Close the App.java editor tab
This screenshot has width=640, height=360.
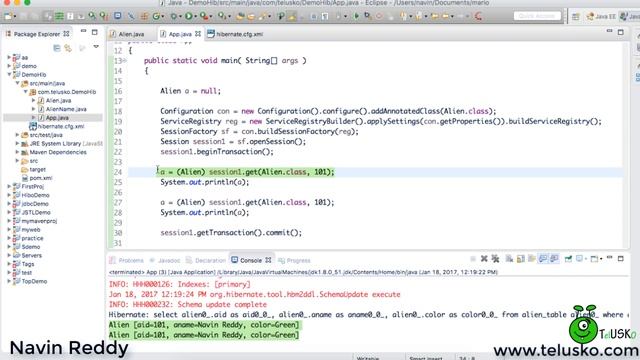point(198,34)
